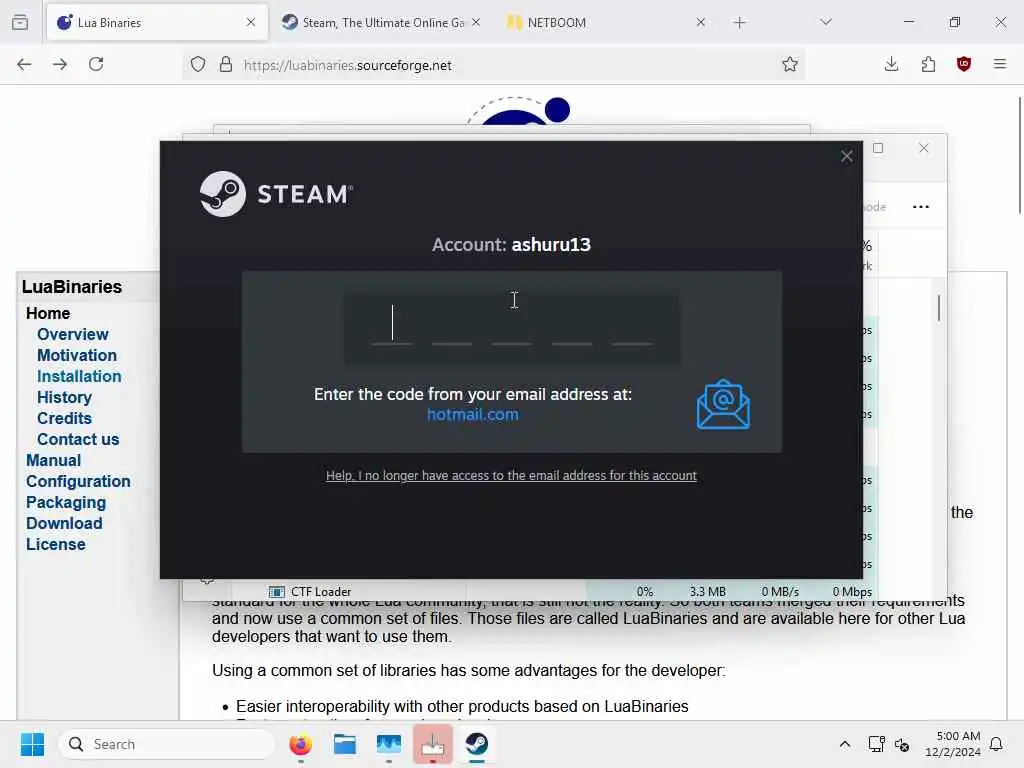Minimize the Firefox browser window

point(908,22)
